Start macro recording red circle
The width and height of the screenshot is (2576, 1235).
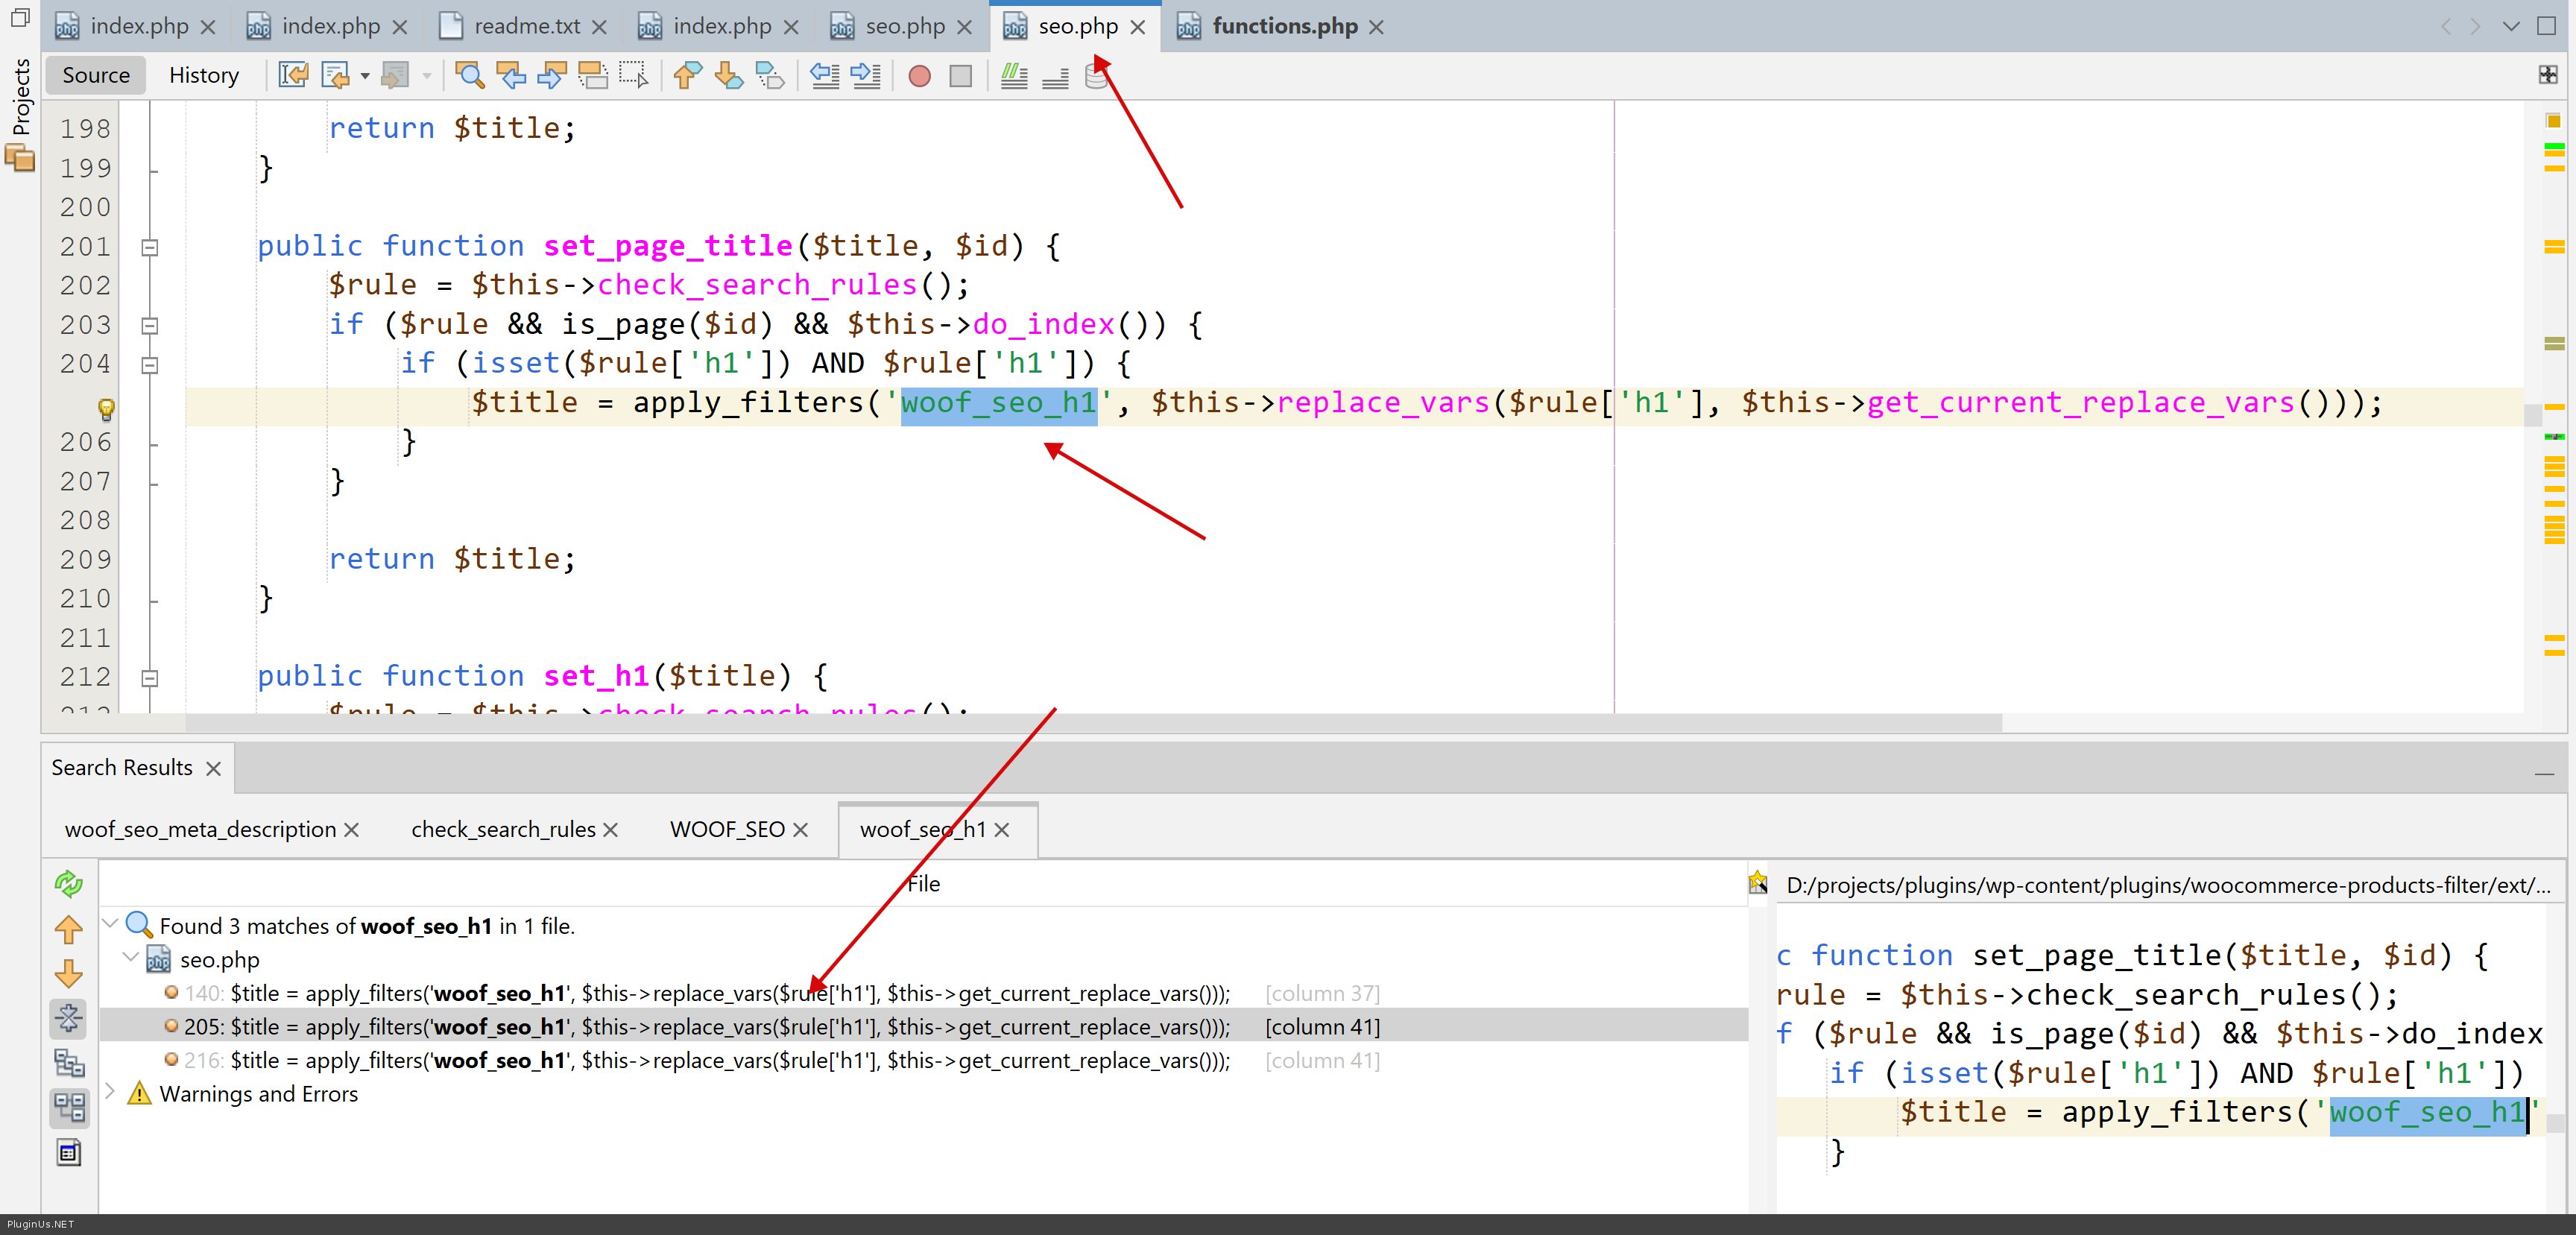[x=919, y=76]
